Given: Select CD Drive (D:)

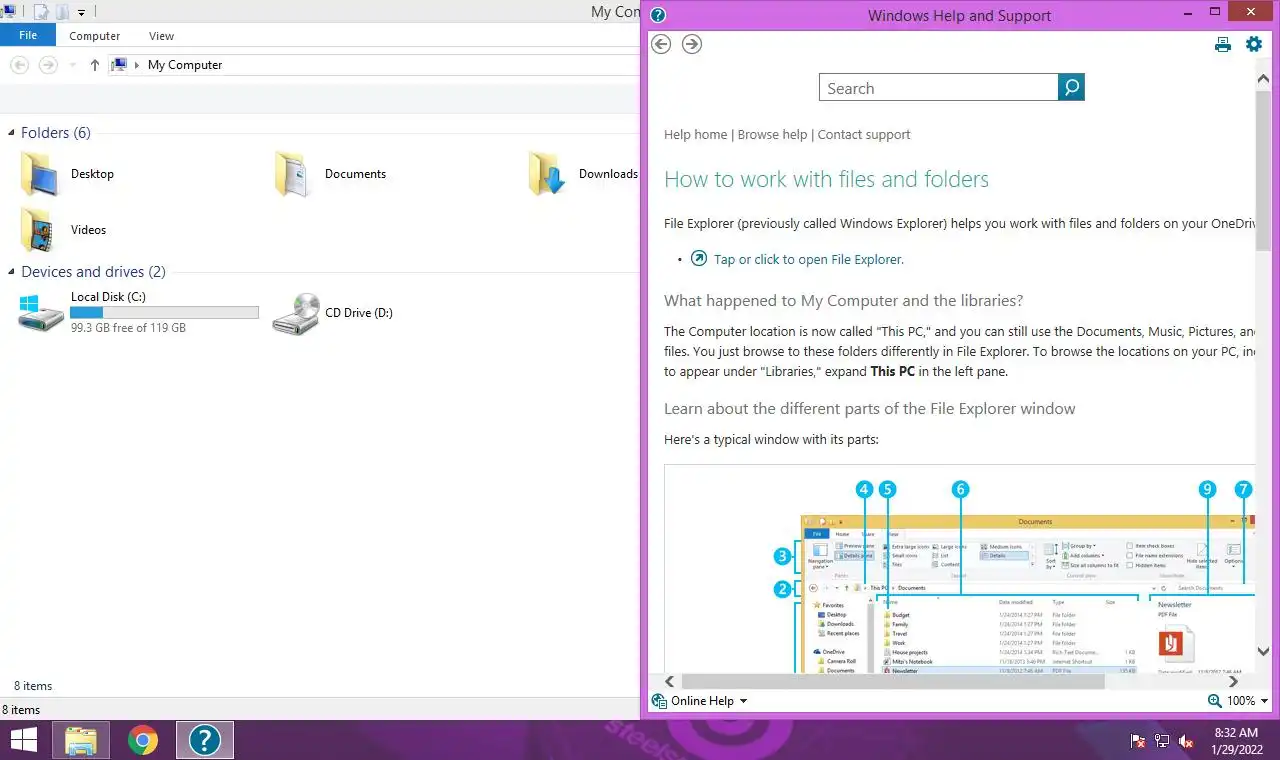Looking at the screenshot, I should pos(333,313).
